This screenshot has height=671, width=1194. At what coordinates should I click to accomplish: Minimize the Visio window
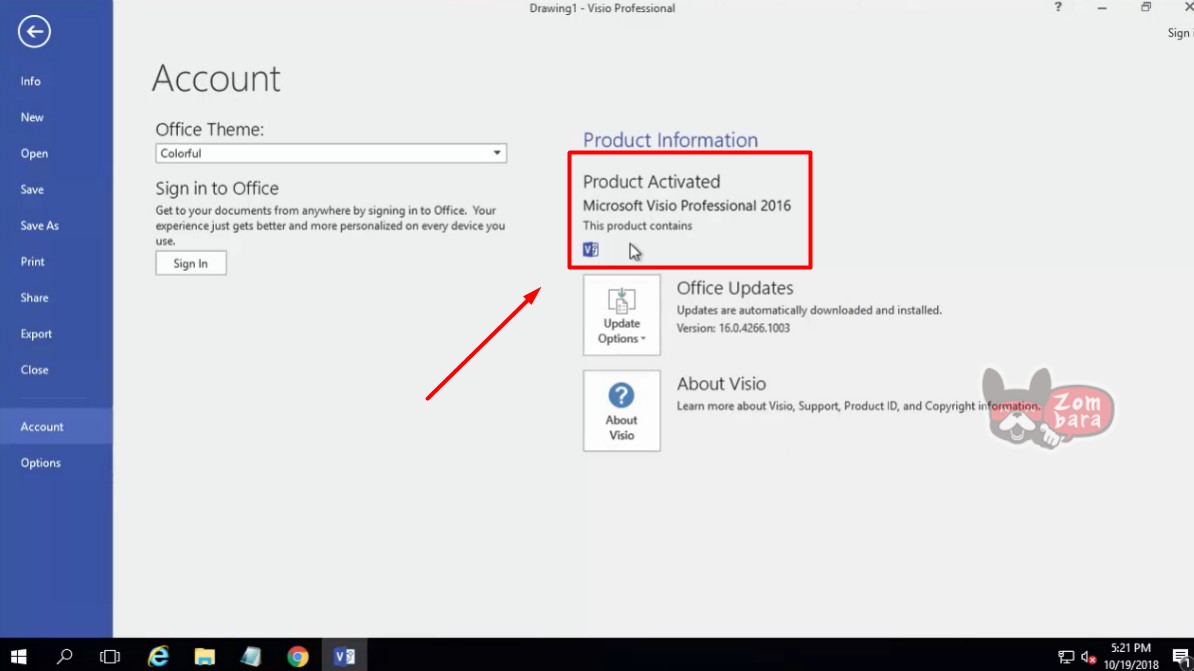point(1102,8)
